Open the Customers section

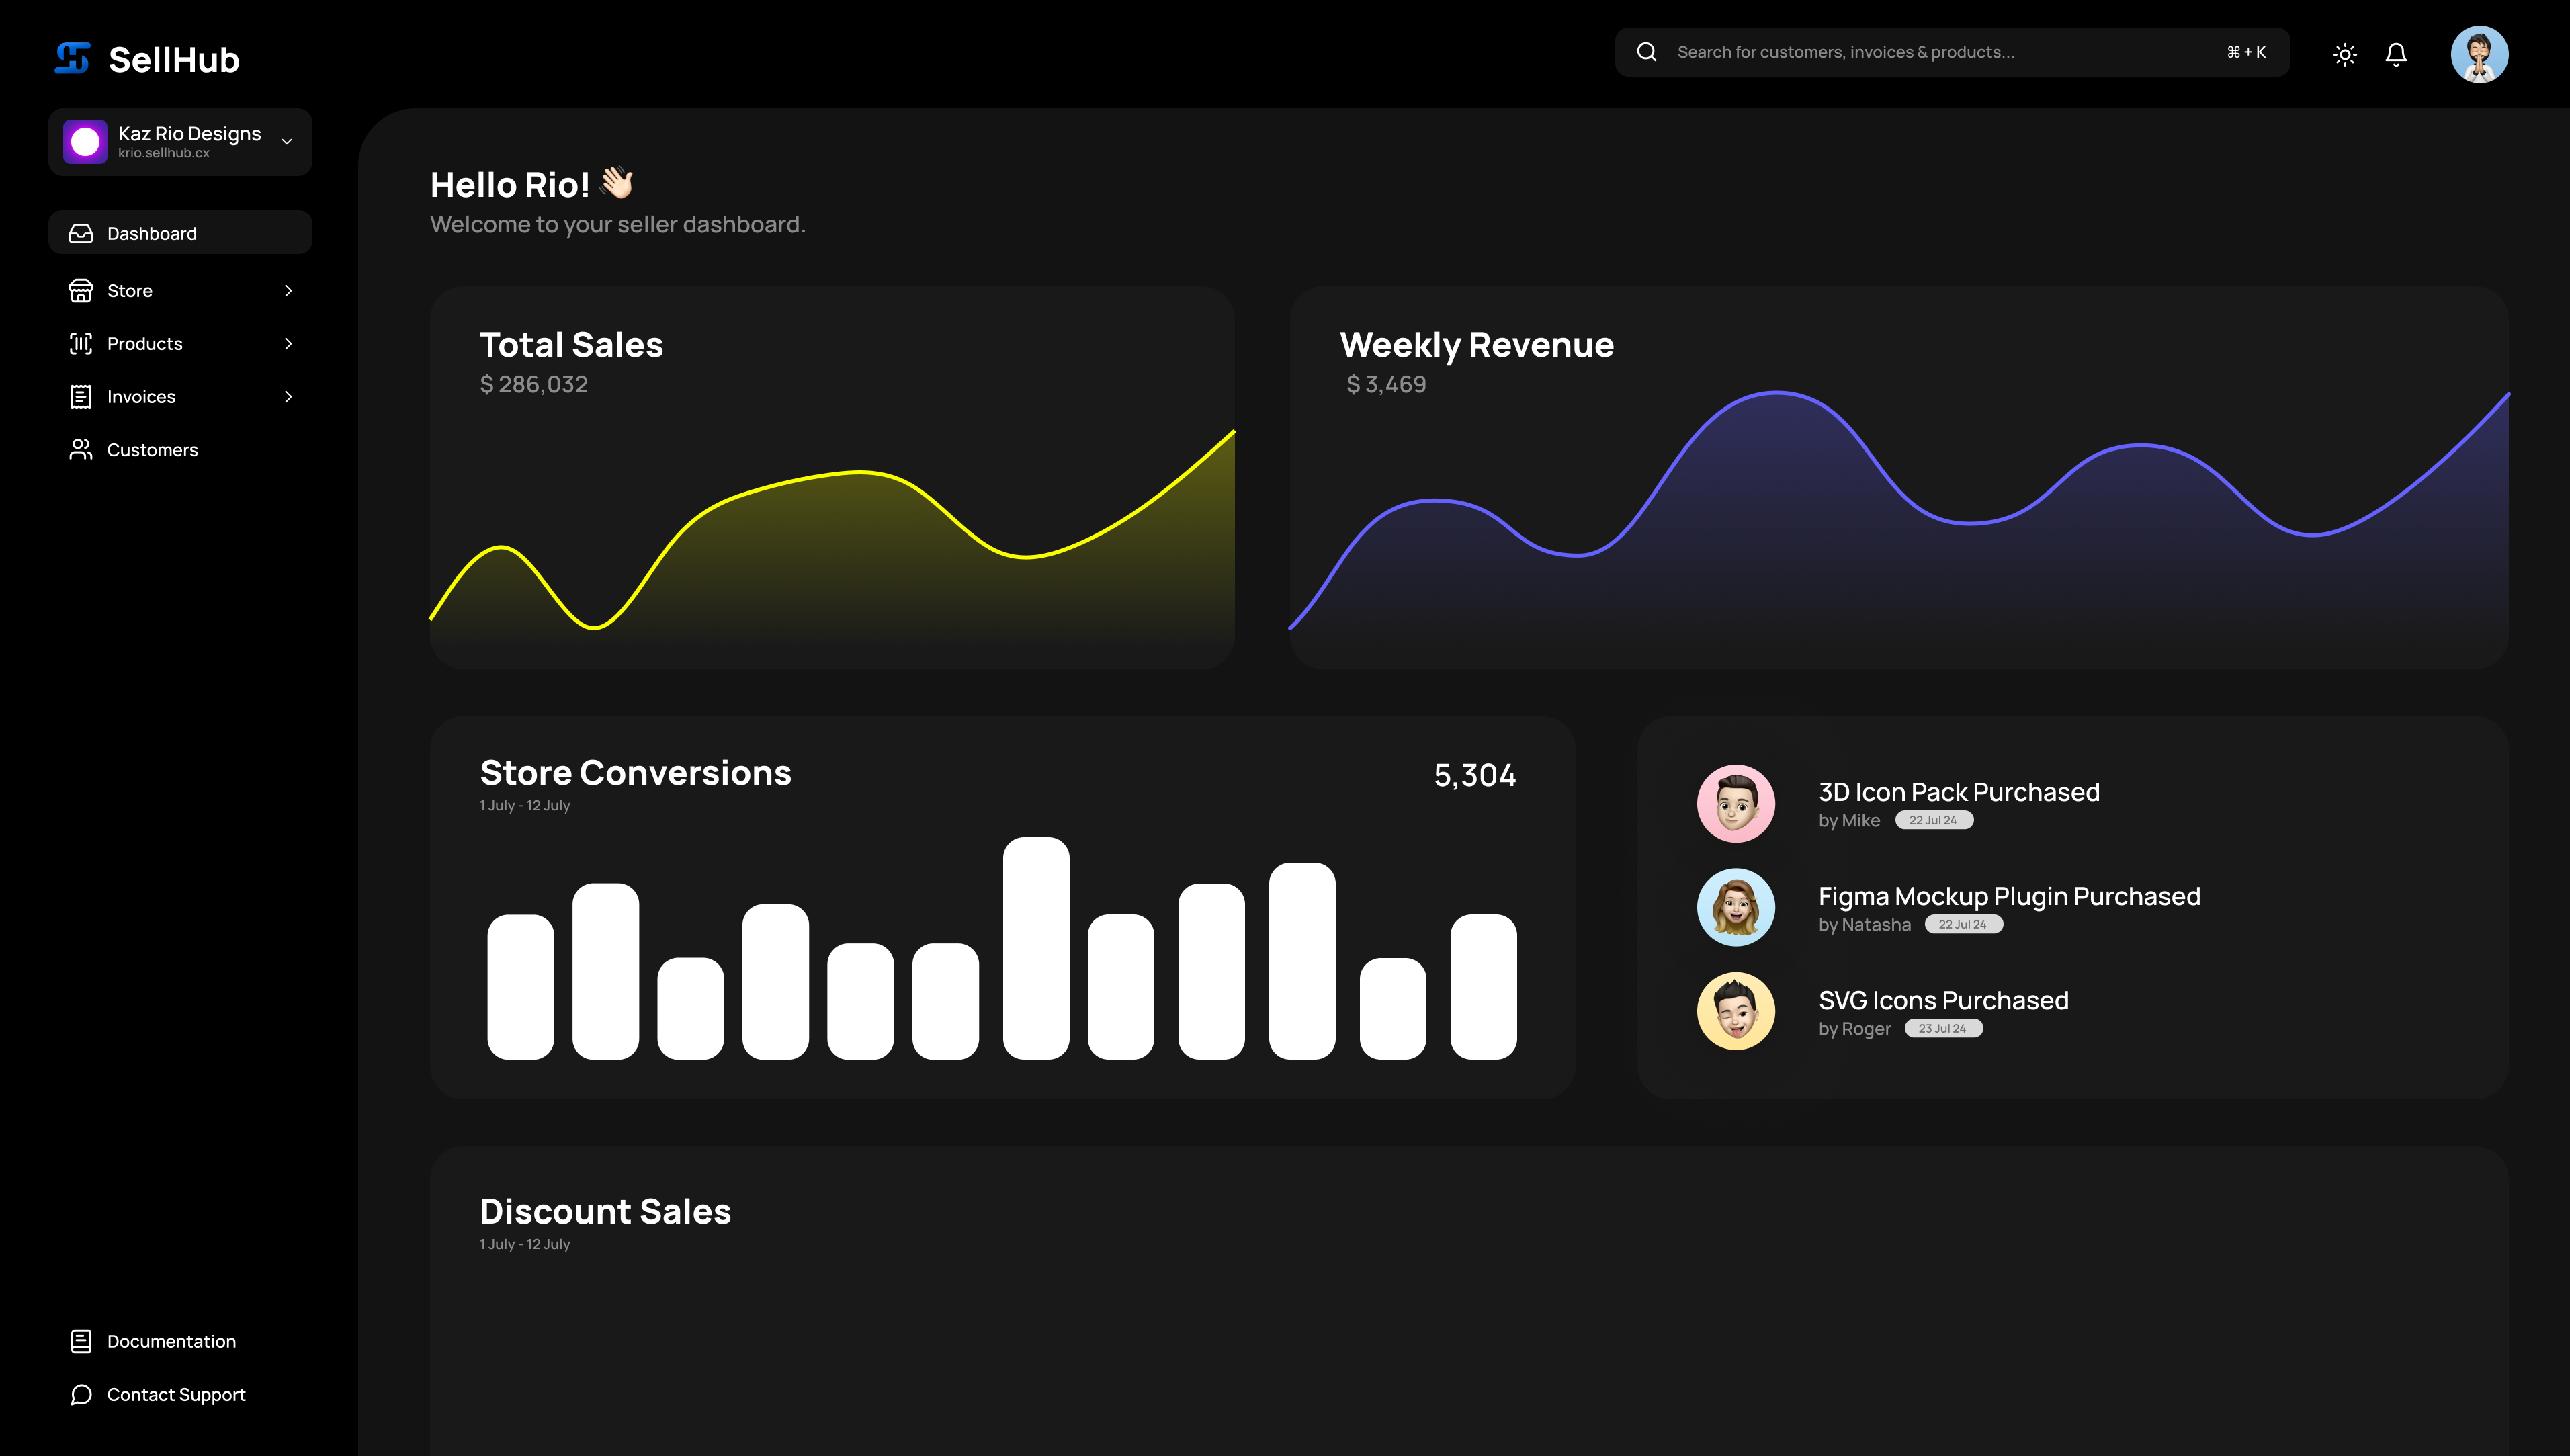tap(152, 449)
